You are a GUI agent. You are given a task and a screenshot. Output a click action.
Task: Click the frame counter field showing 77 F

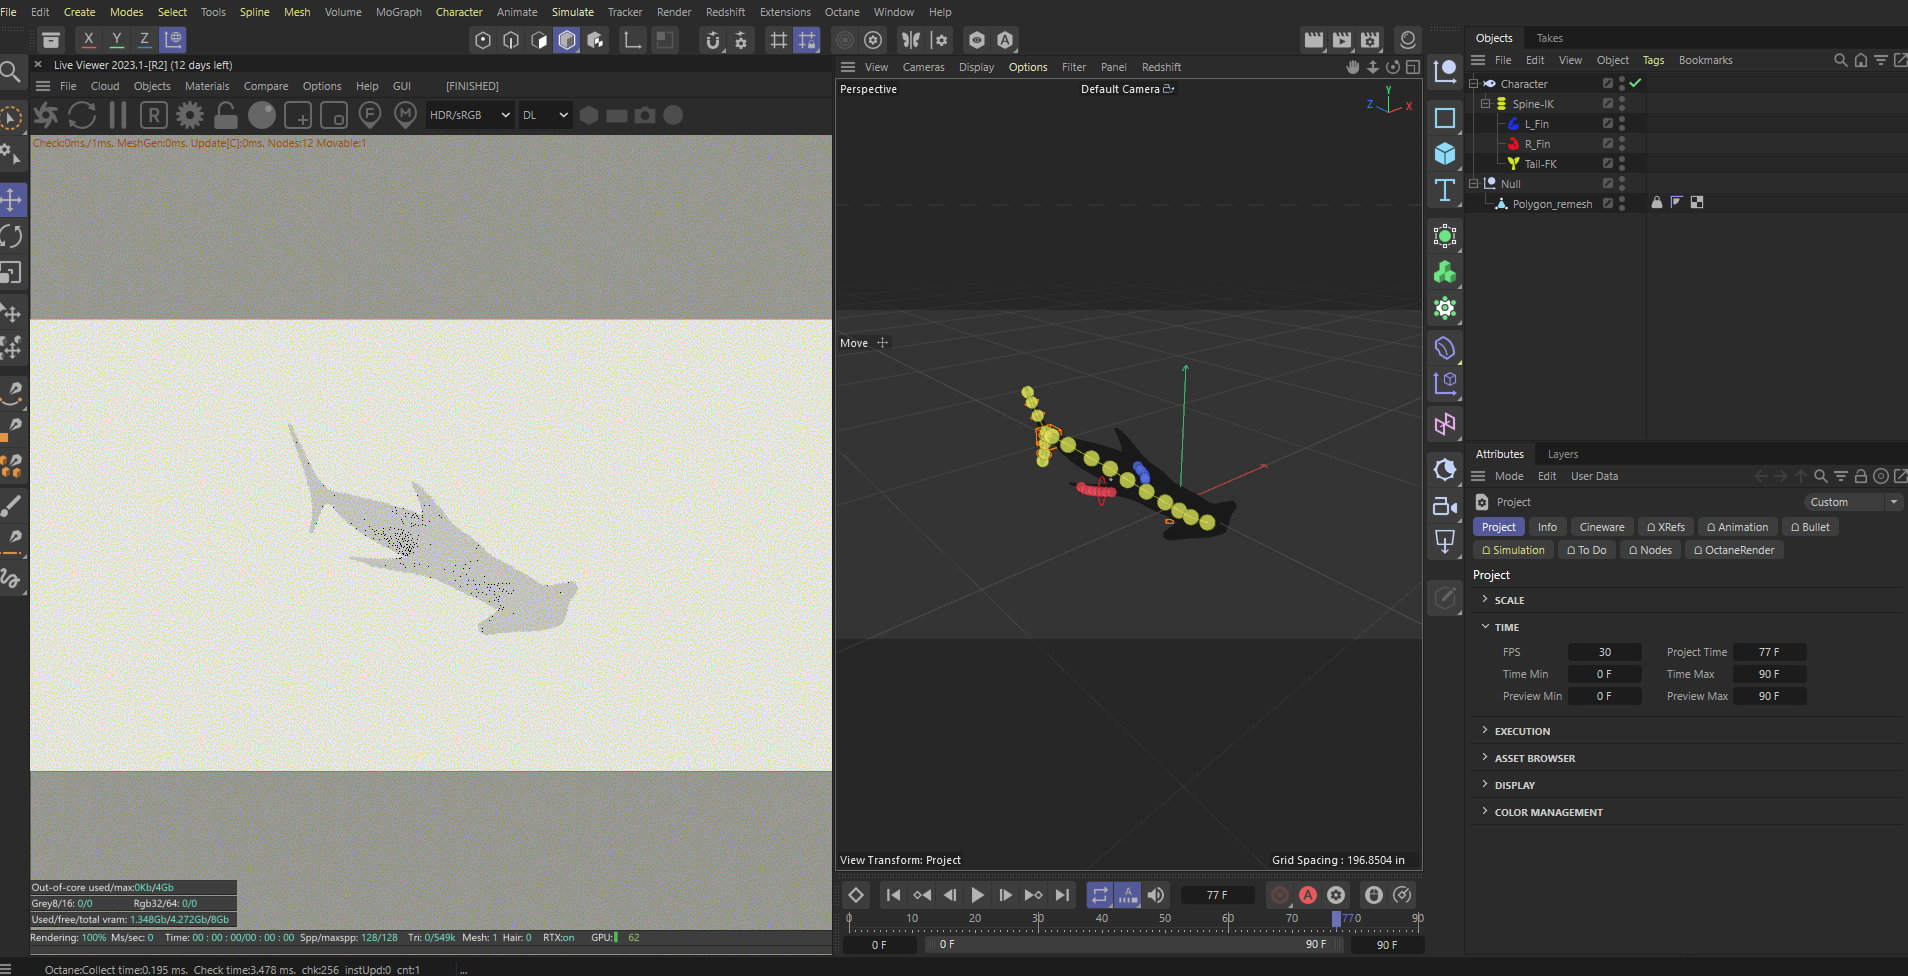pyautogui.click(x=1217, y=894)
